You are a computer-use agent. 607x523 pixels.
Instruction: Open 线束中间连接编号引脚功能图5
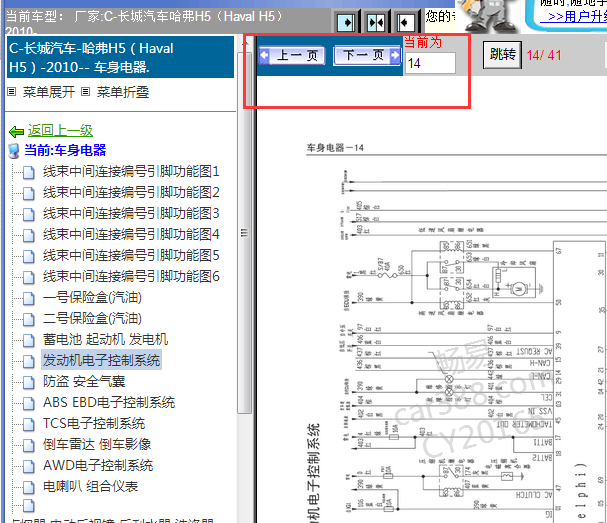(131, 255)
